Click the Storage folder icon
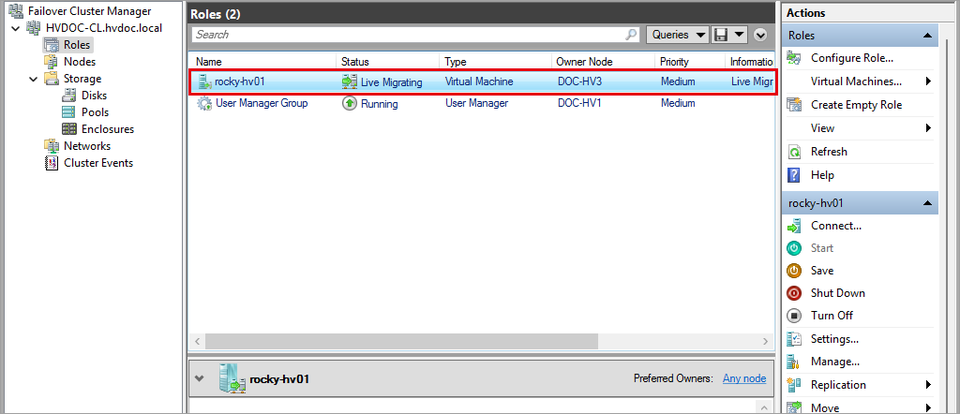This screenshot has height=414, width=960. click(x=51, y=78)
